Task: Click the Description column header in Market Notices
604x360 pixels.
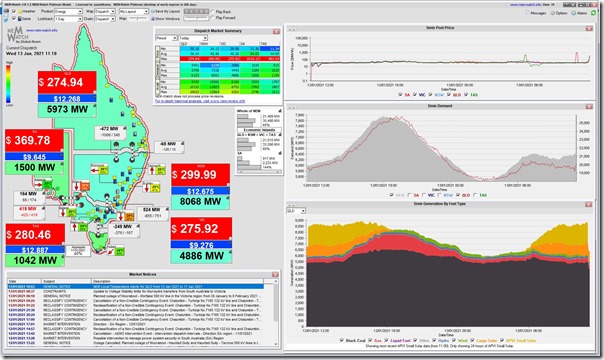Action: [177, 281]
